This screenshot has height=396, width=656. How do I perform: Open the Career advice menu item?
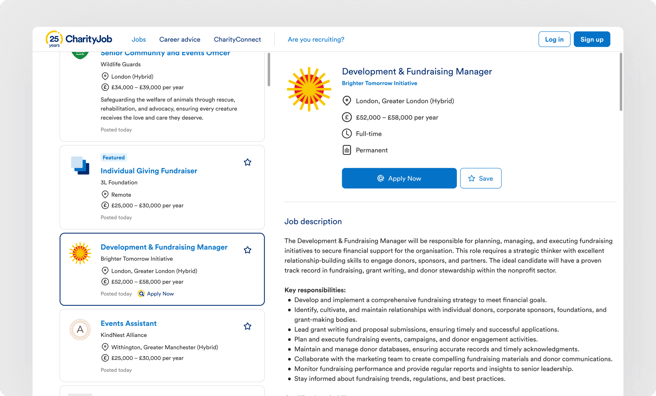(179, 39)
